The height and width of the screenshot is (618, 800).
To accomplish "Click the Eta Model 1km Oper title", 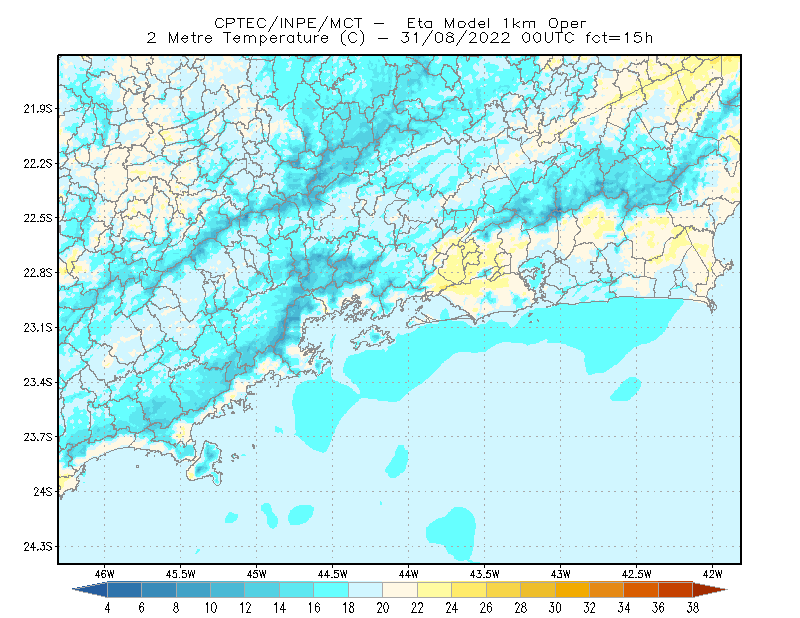I will (496, 23).
